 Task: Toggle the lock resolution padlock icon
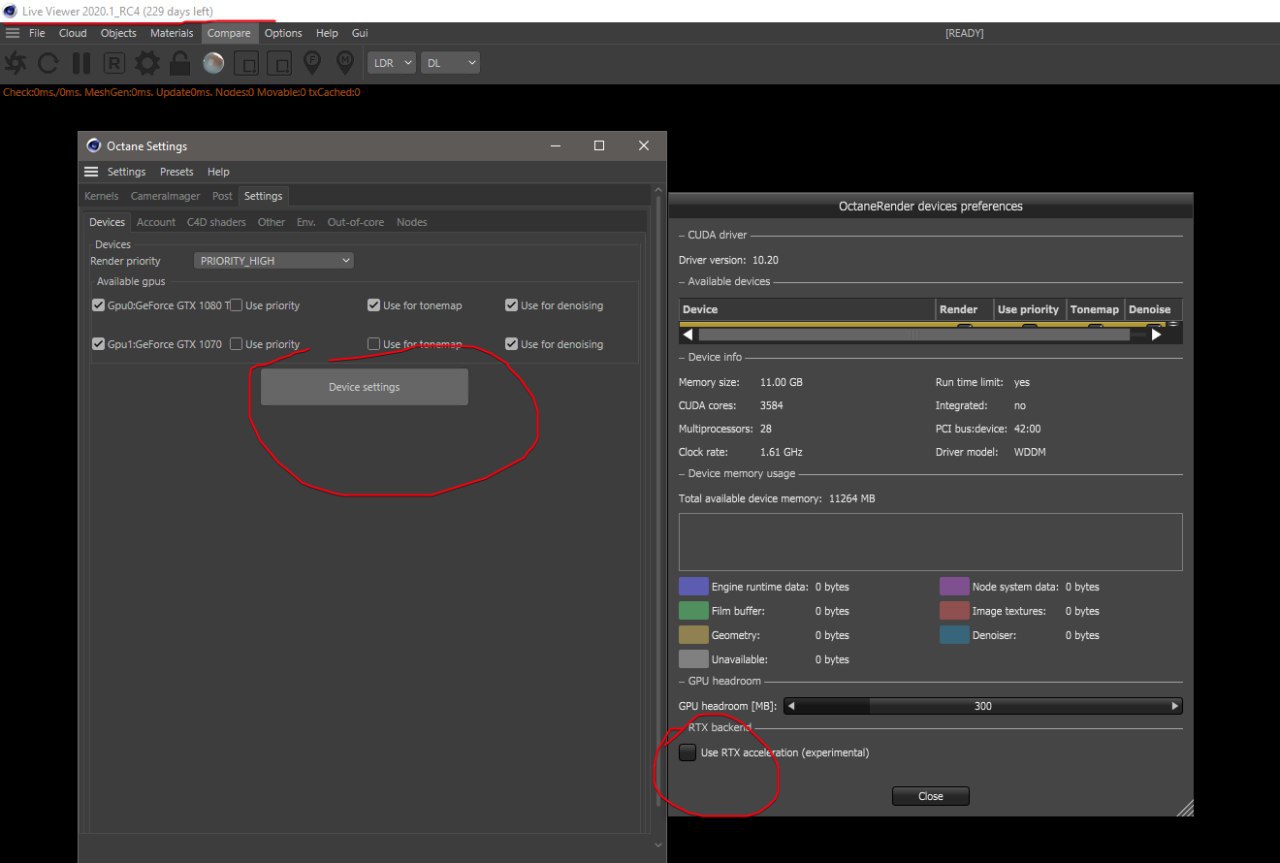[180, 63]
